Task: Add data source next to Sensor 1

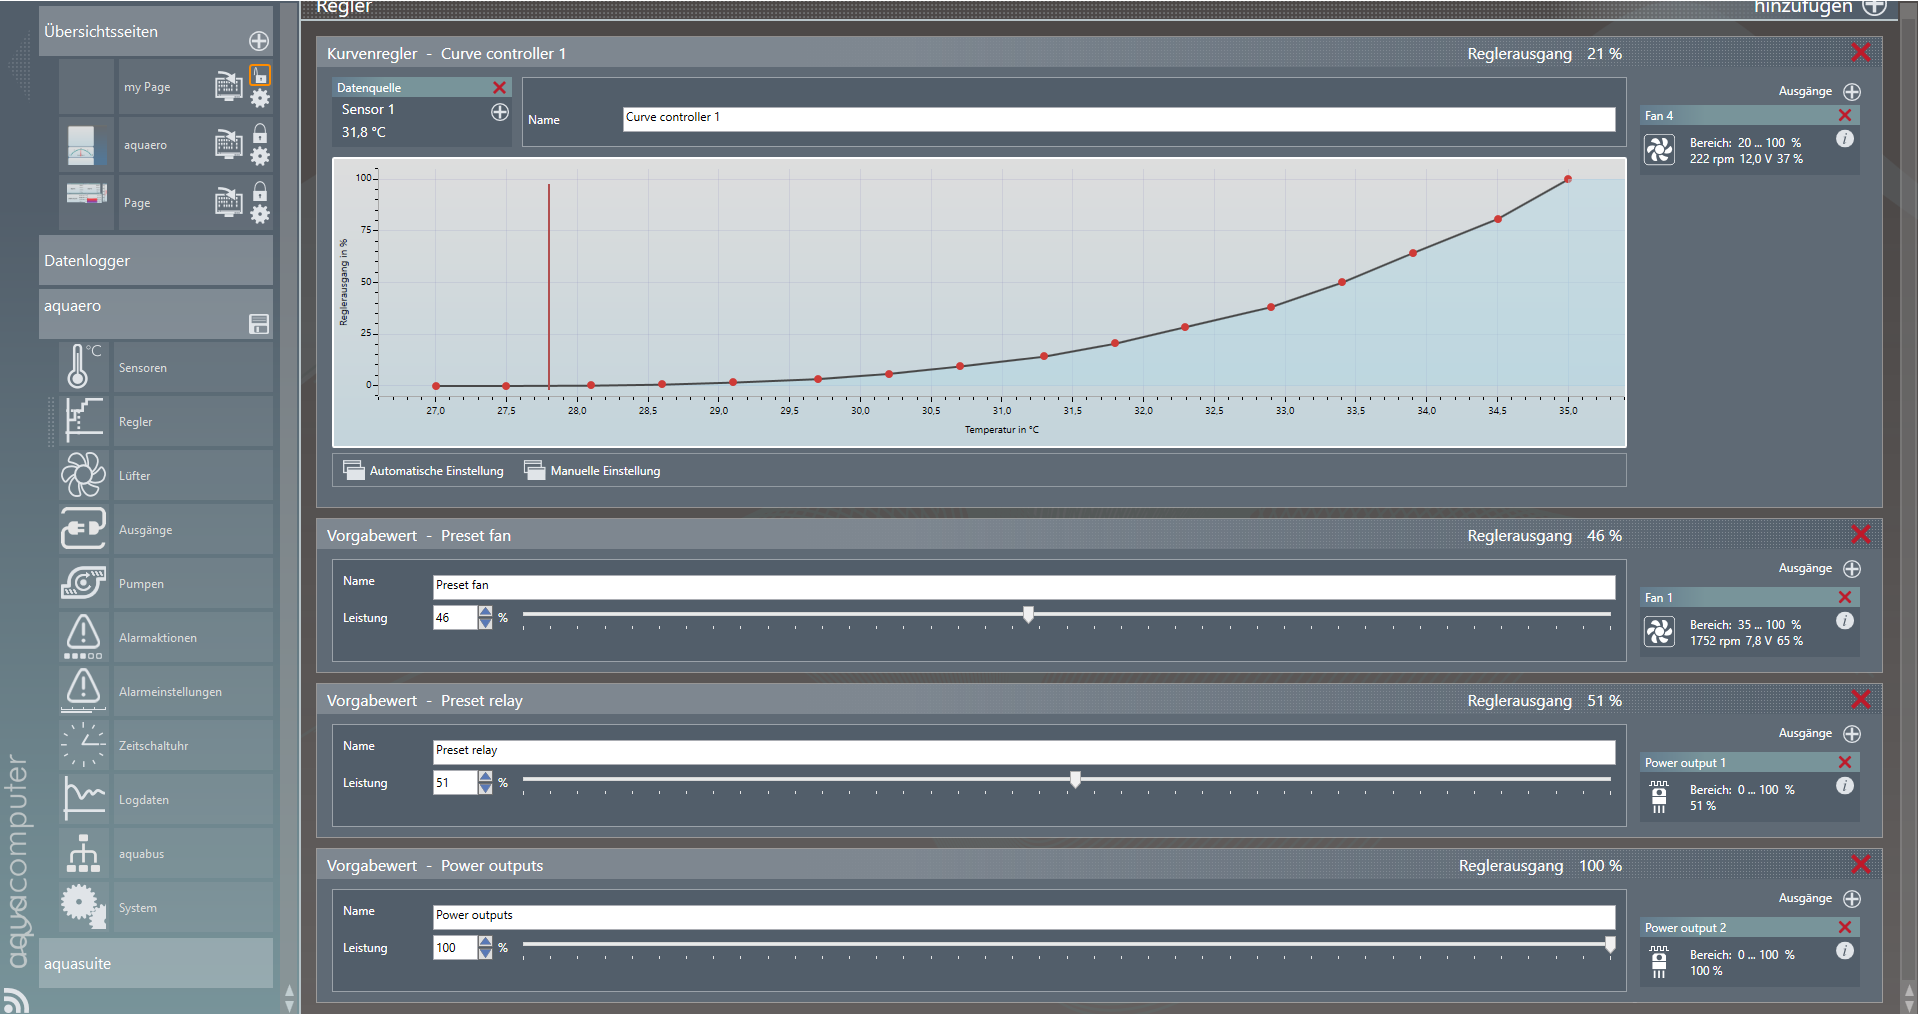Action: [x=500, y=112]
